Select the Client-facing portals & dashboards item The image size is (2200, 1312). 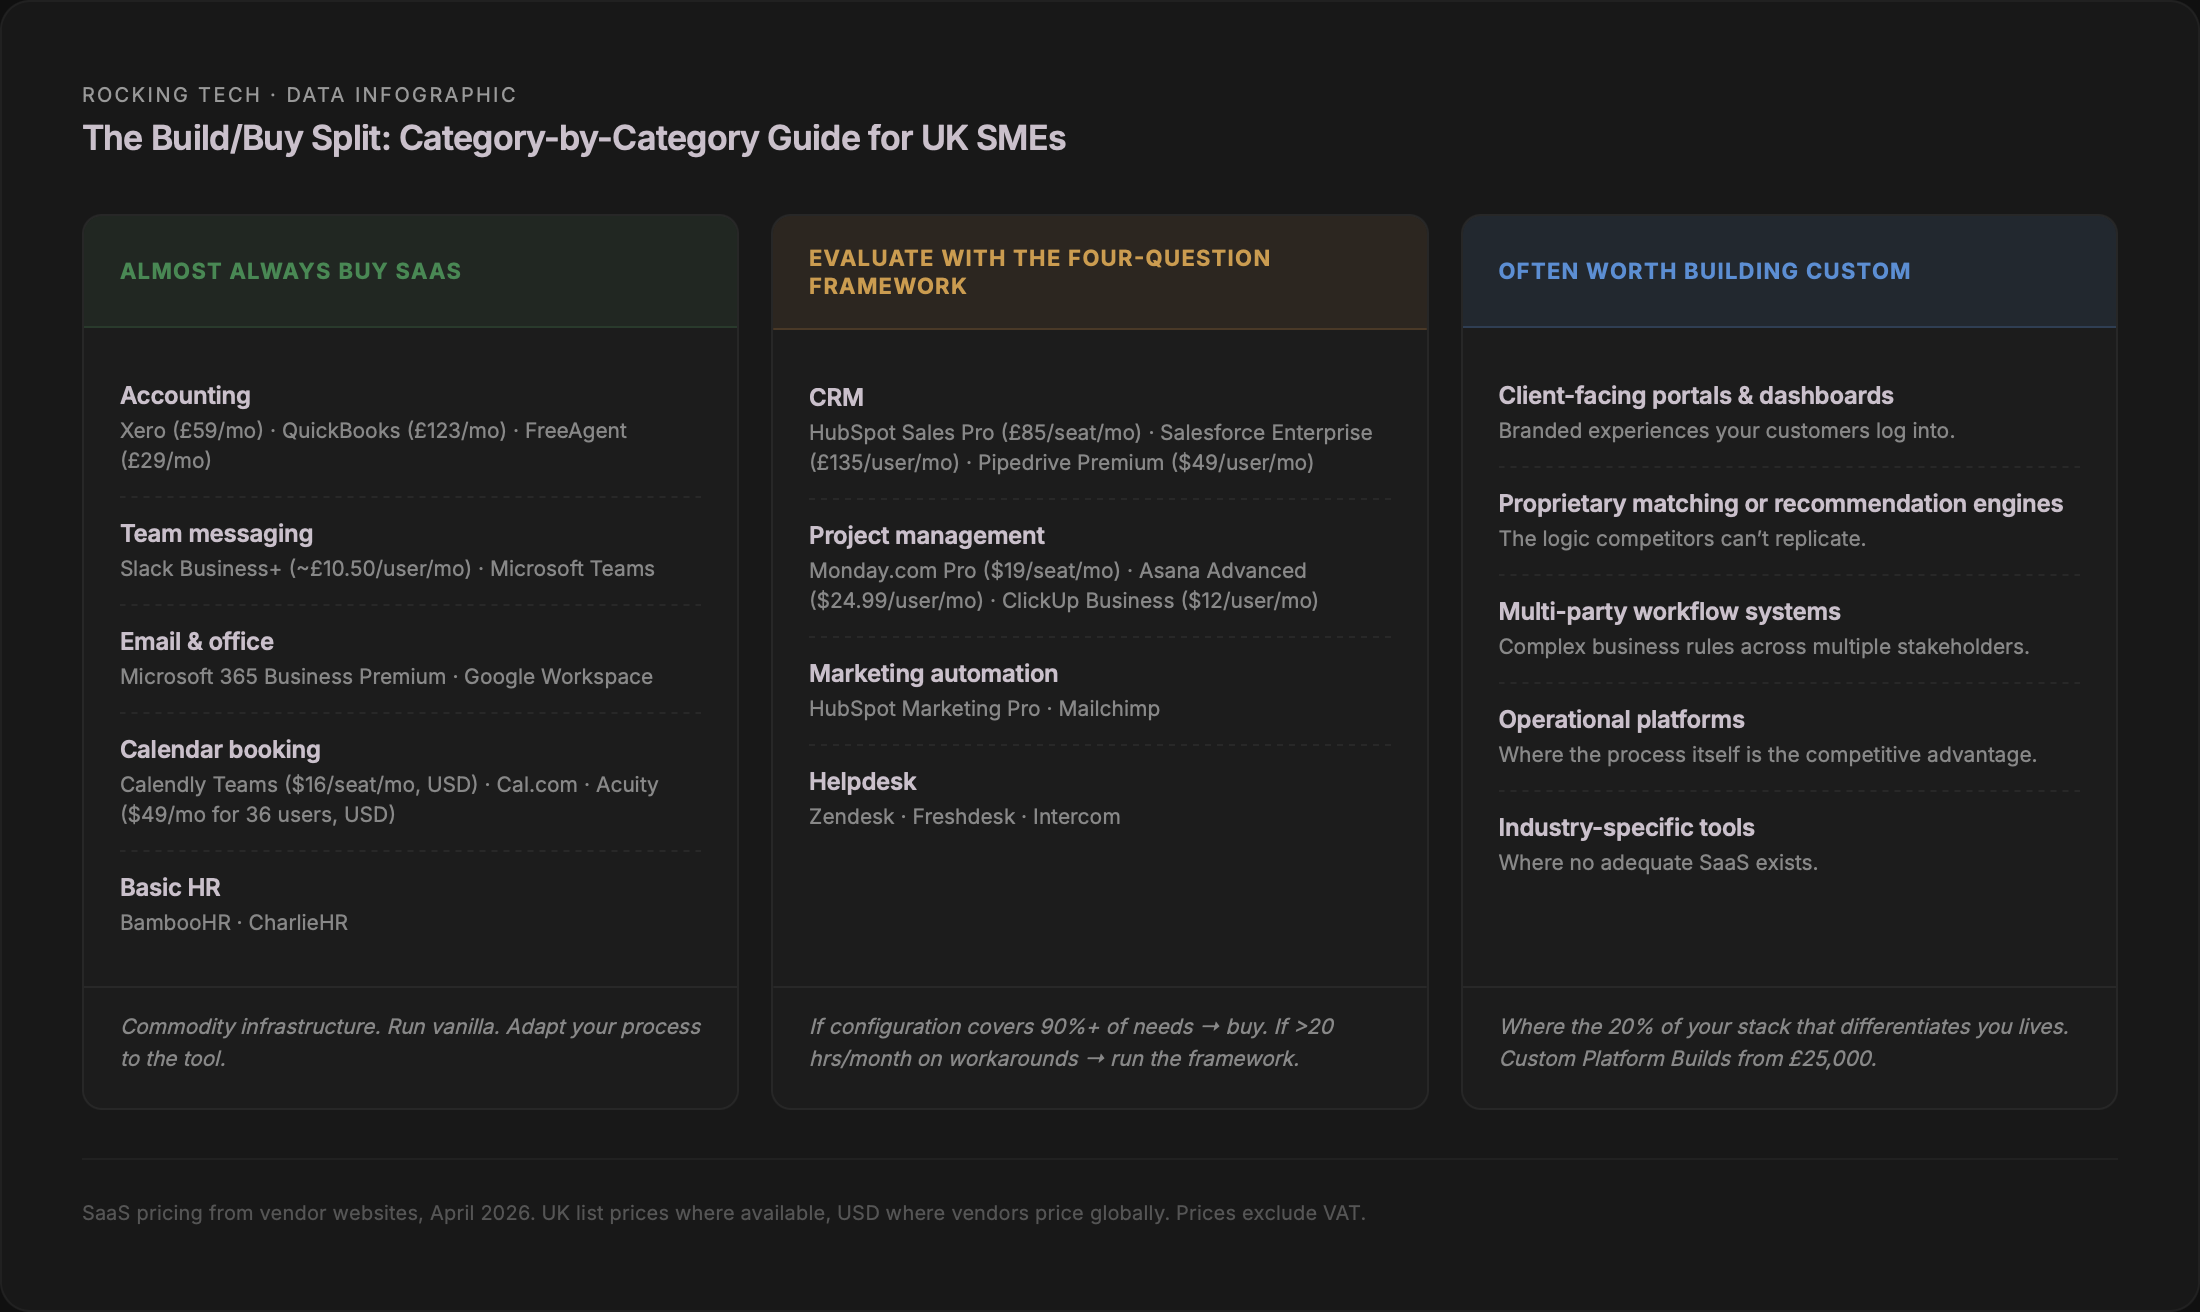click(x=1695, y=395)
